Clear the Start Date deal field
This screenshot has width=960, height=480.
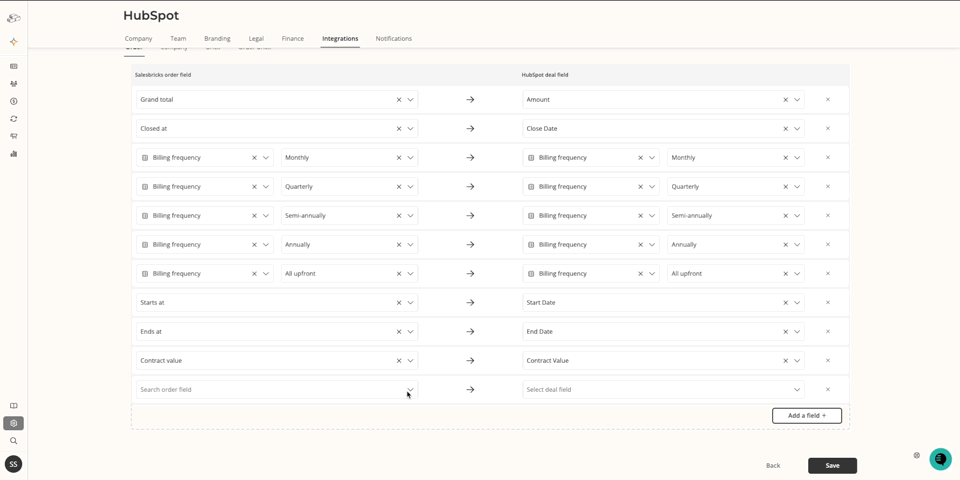point(786,302)
